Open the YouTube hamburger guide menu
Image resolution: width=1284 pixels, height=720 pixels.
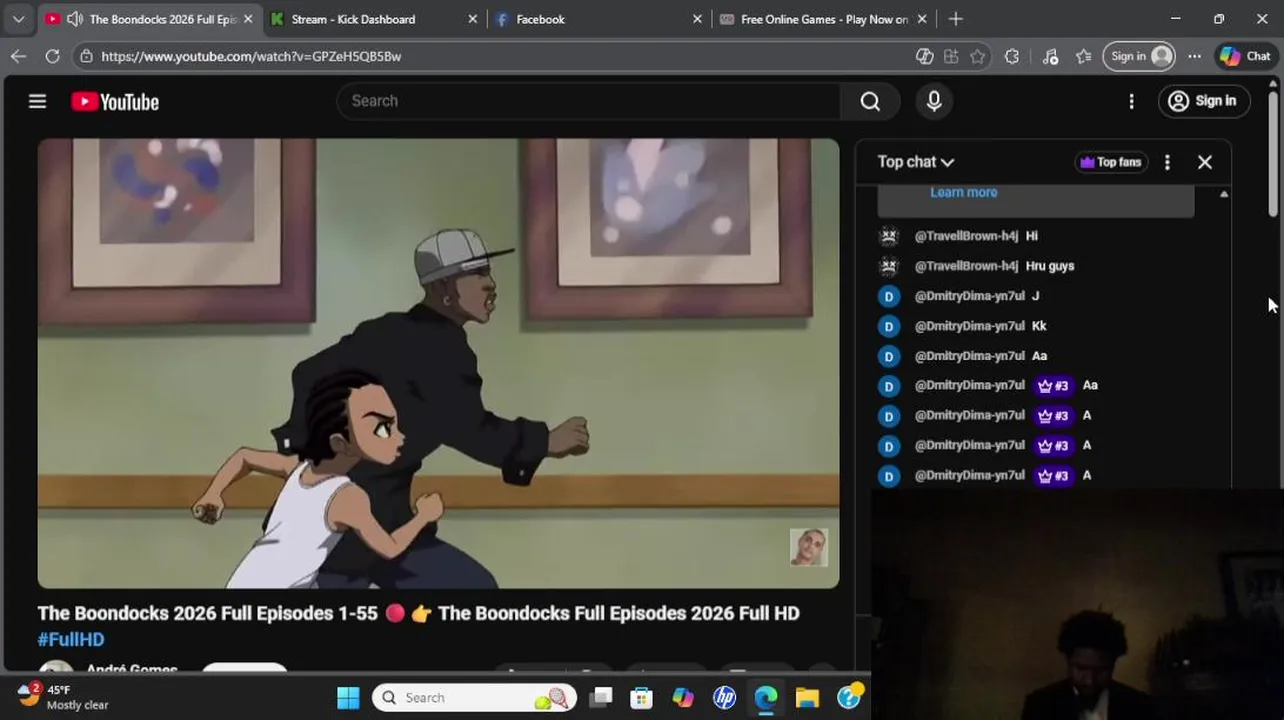pos(37,101)
